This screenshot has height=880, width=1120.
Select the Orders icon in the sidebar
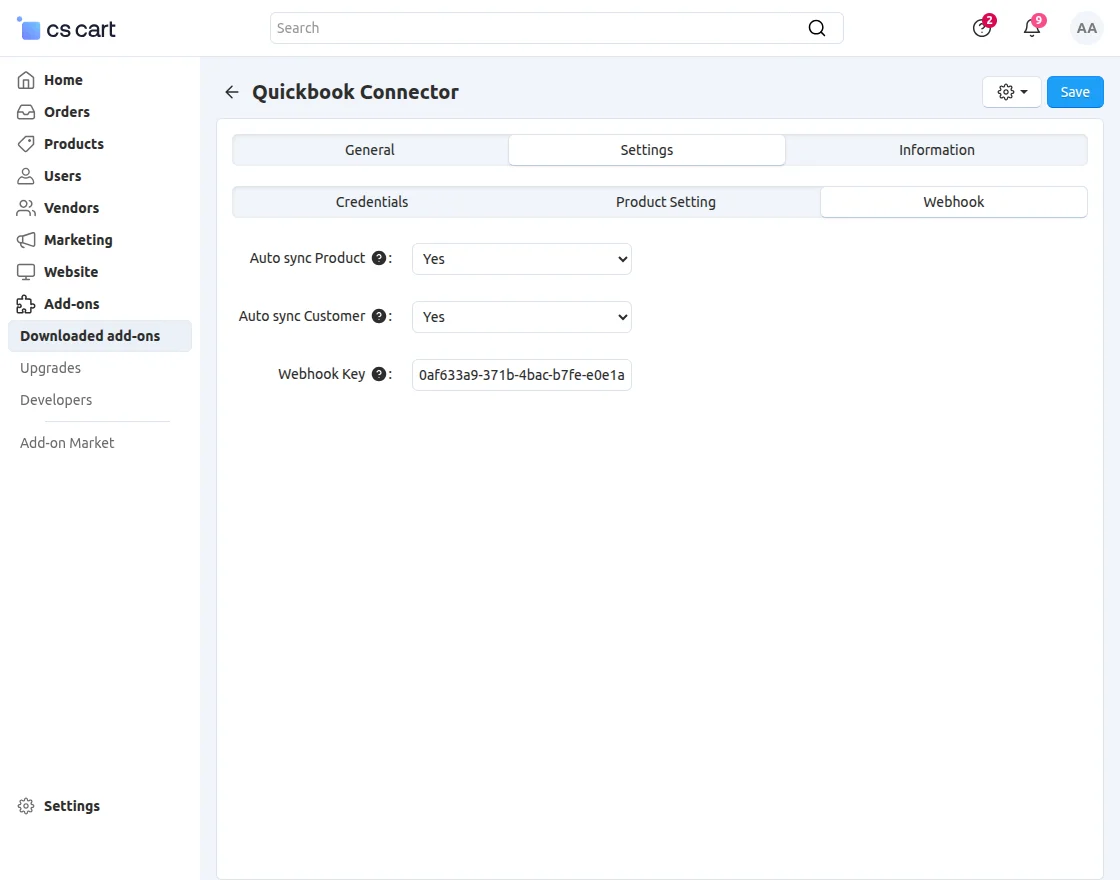25,112
